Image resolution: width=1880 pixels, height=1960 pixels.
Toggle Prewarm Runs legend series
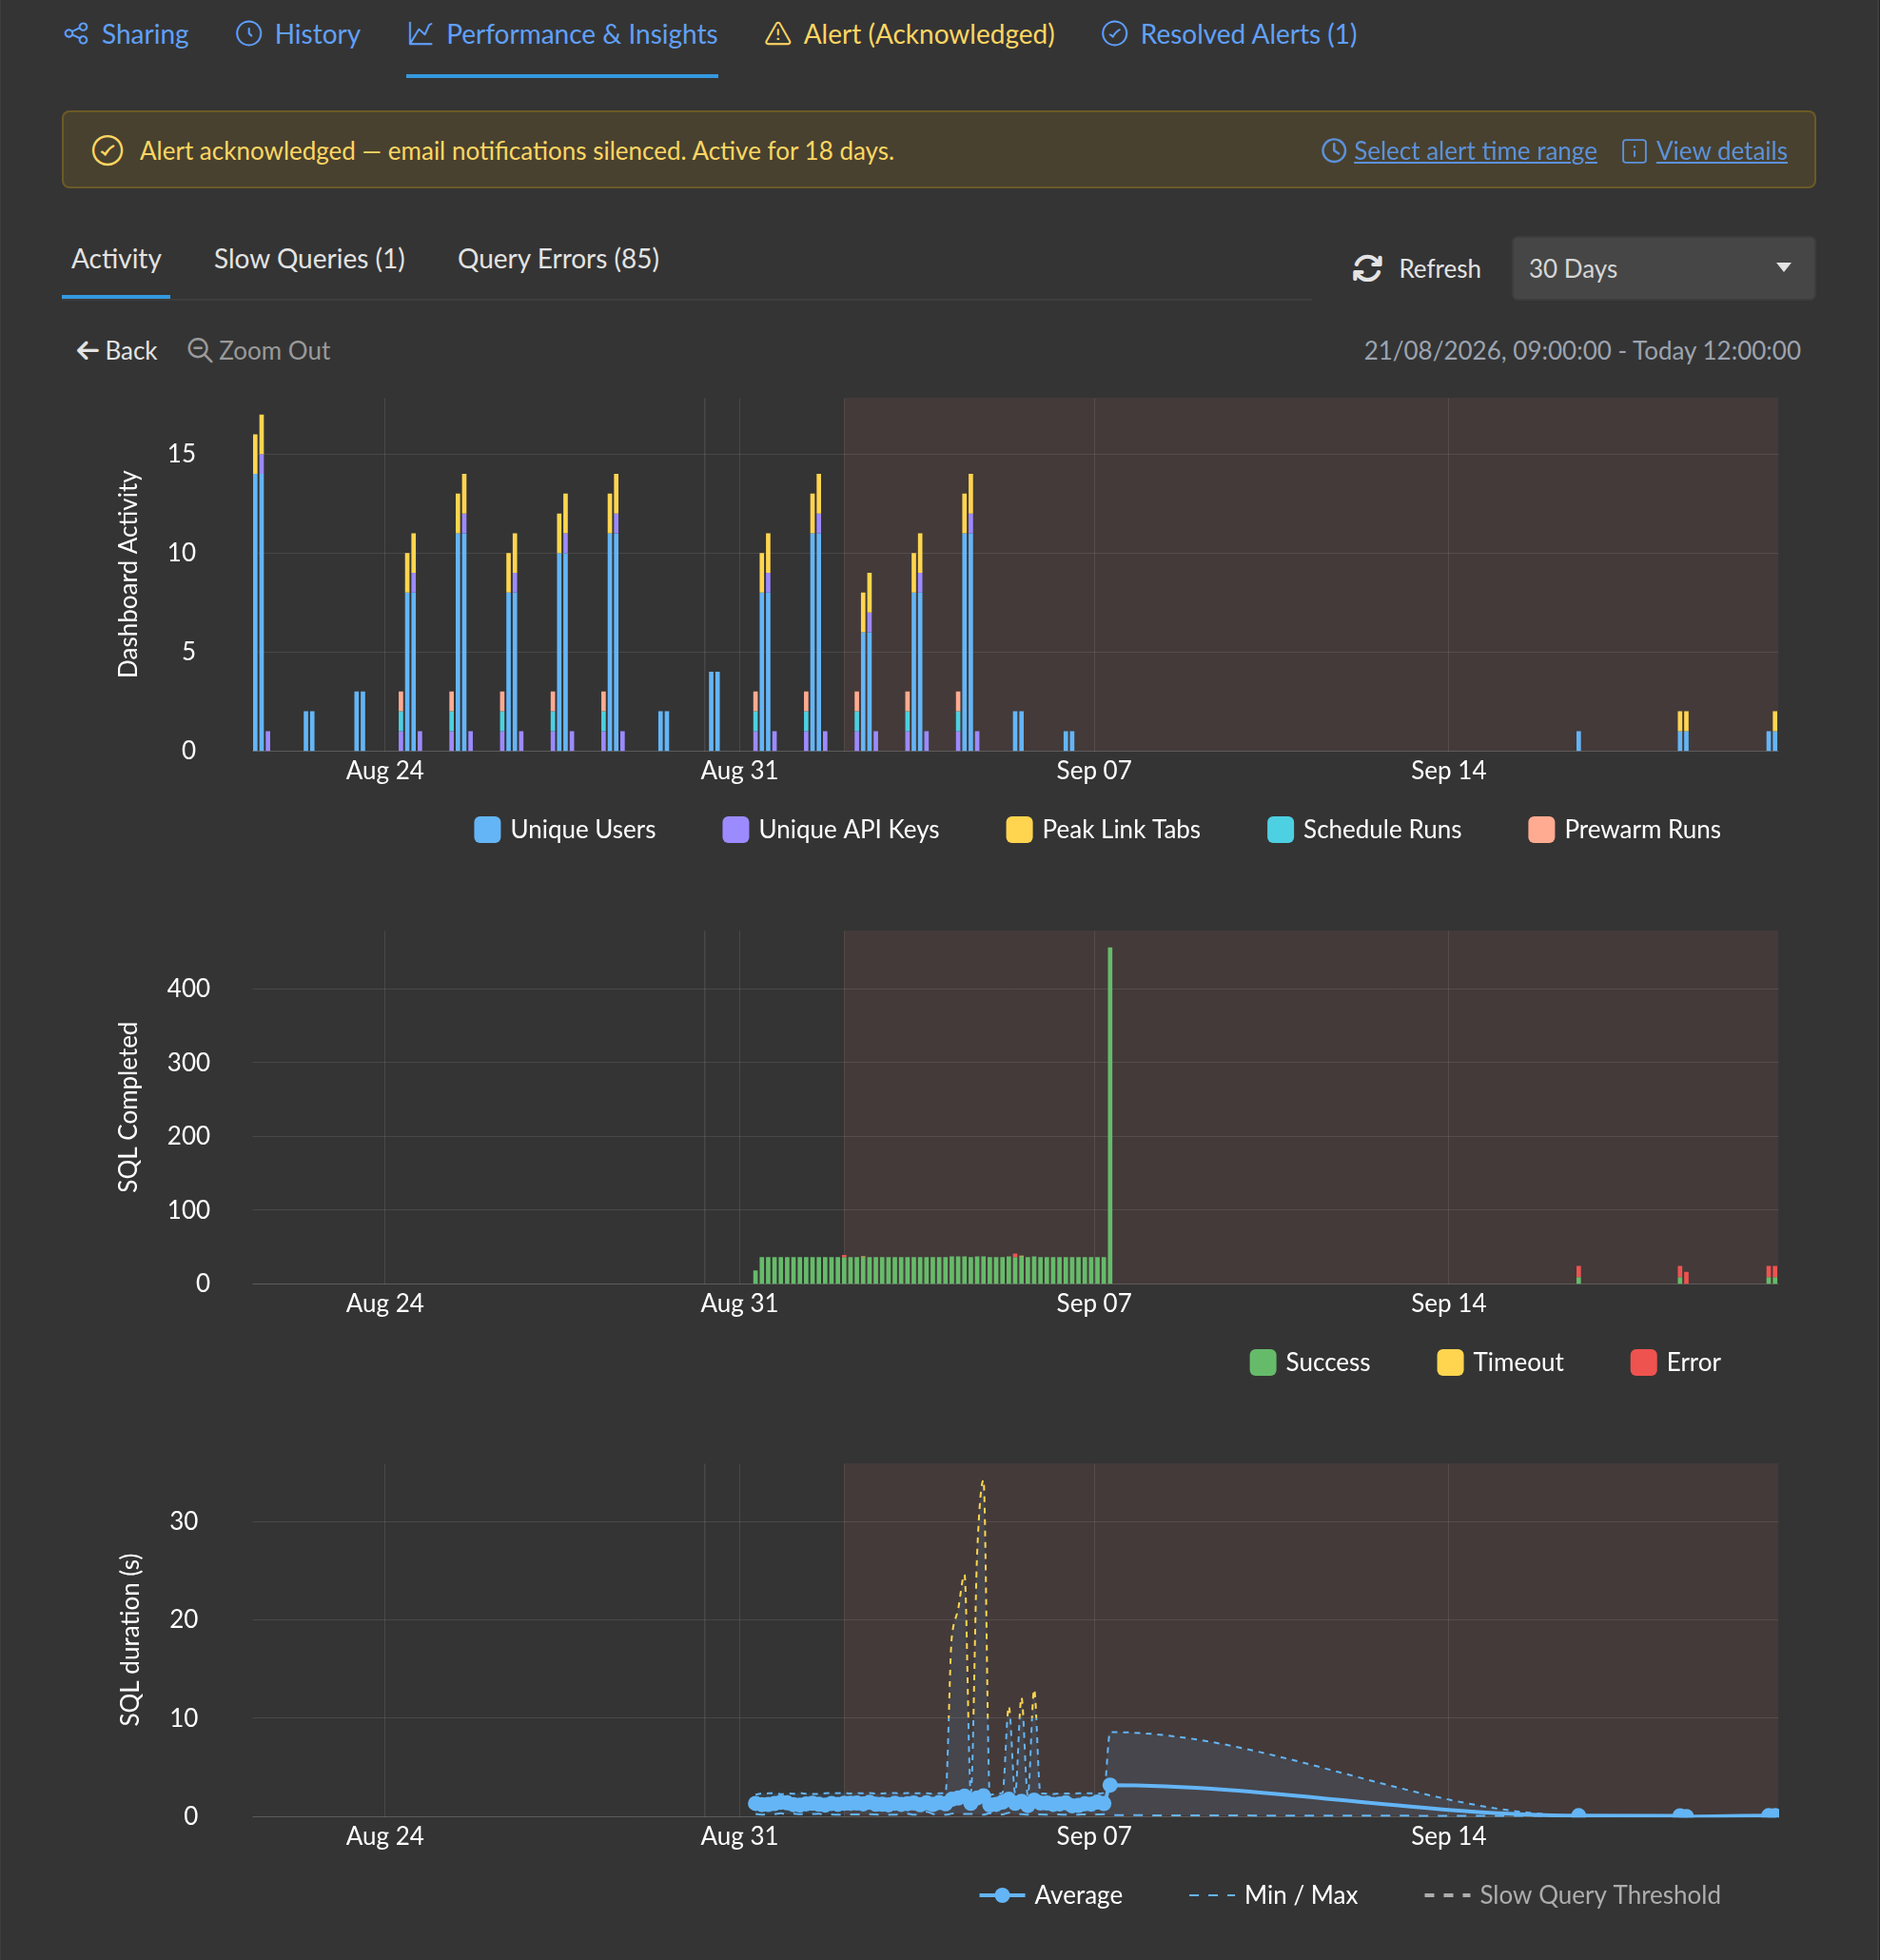1625,830
